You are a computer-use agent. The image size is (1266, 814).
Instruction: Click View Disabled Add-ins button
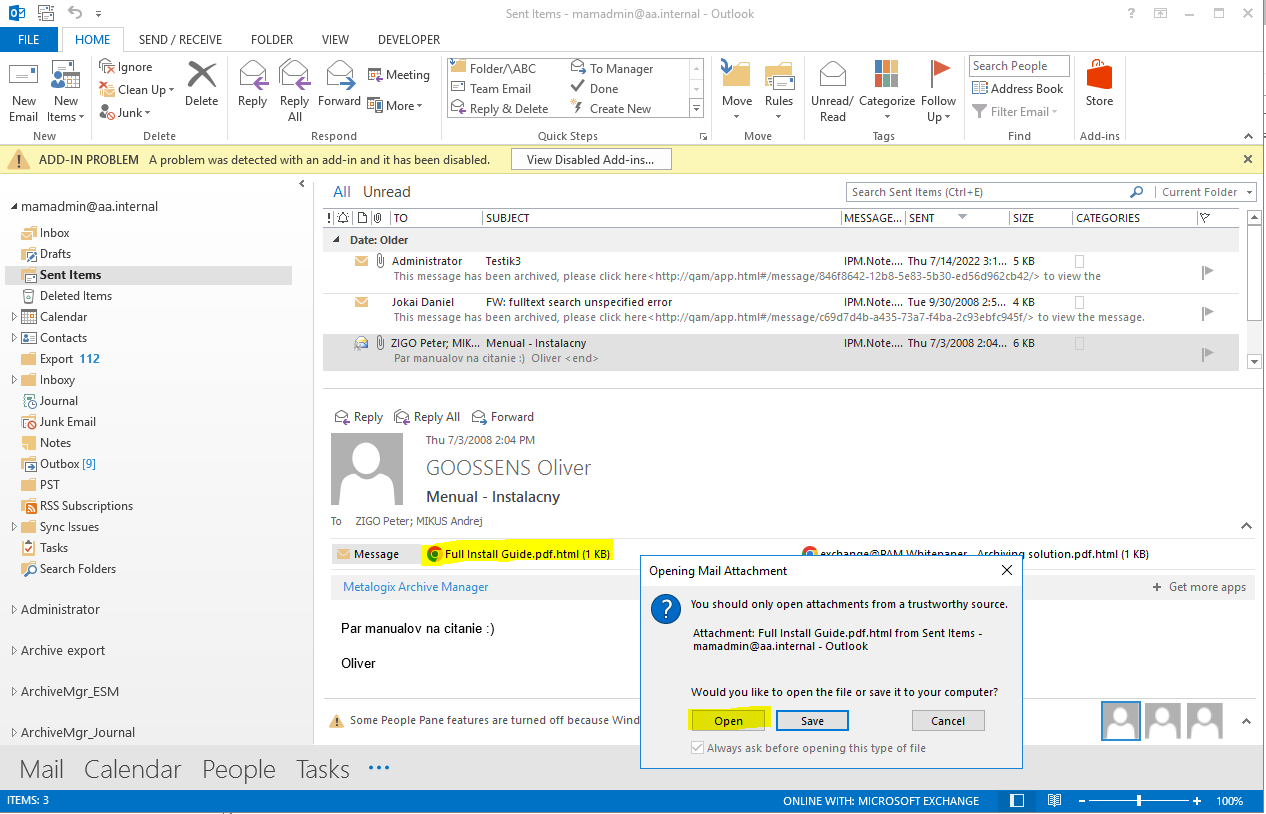591,159
